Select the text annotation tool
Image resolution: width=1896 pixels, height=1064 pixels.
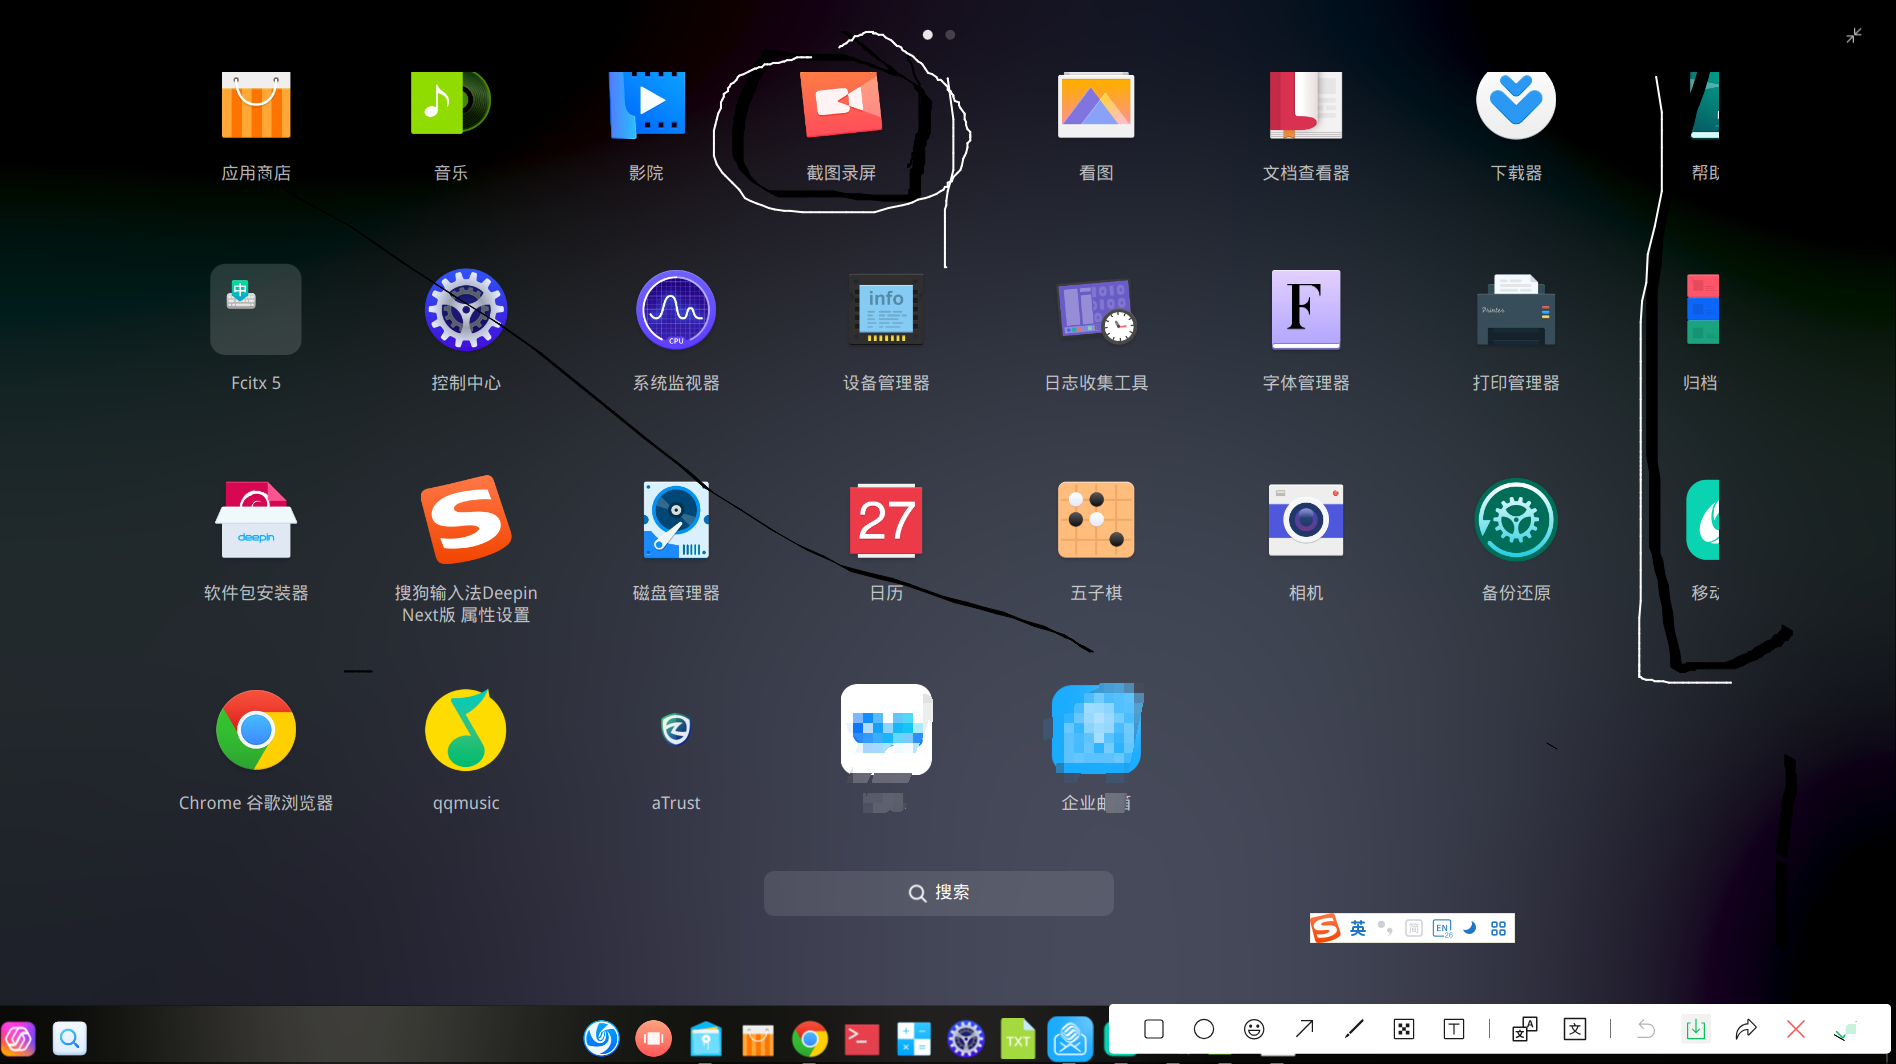pyautogui.click(x=1454, y=1029)
